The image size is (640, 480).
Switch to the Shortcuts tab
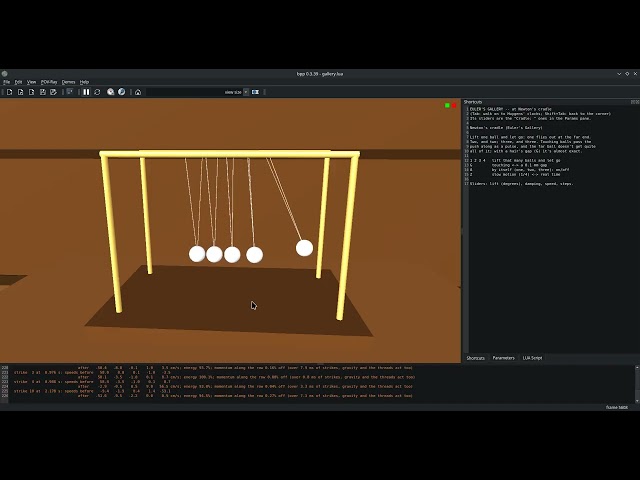pyautogui.click(x=476, y=358)
